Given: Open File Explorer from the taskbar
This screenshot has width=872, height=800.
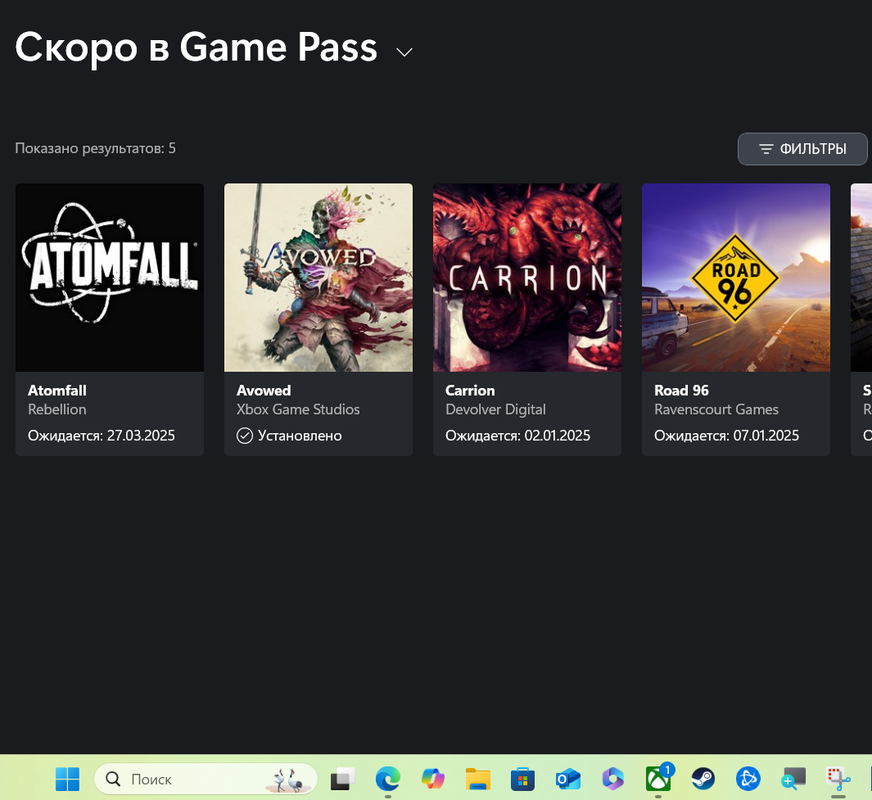Looking at the screenshot, I should pos(478,779).
